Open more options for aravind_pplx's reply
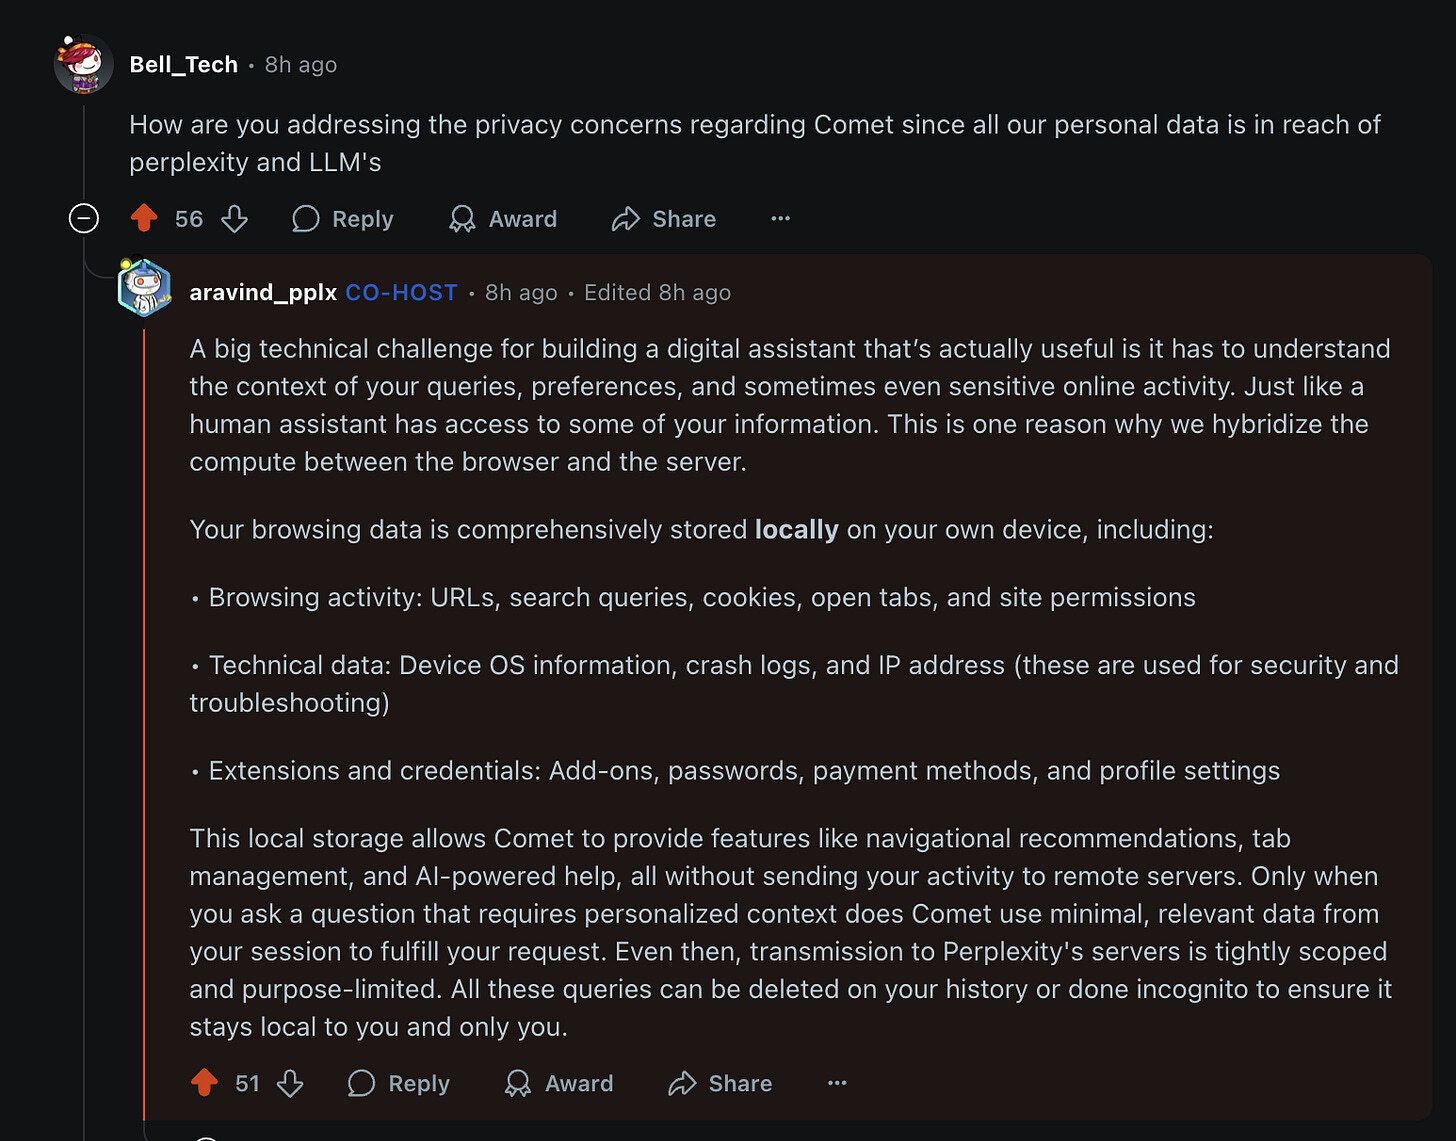1456x1141 pixels. point(837,1083)
